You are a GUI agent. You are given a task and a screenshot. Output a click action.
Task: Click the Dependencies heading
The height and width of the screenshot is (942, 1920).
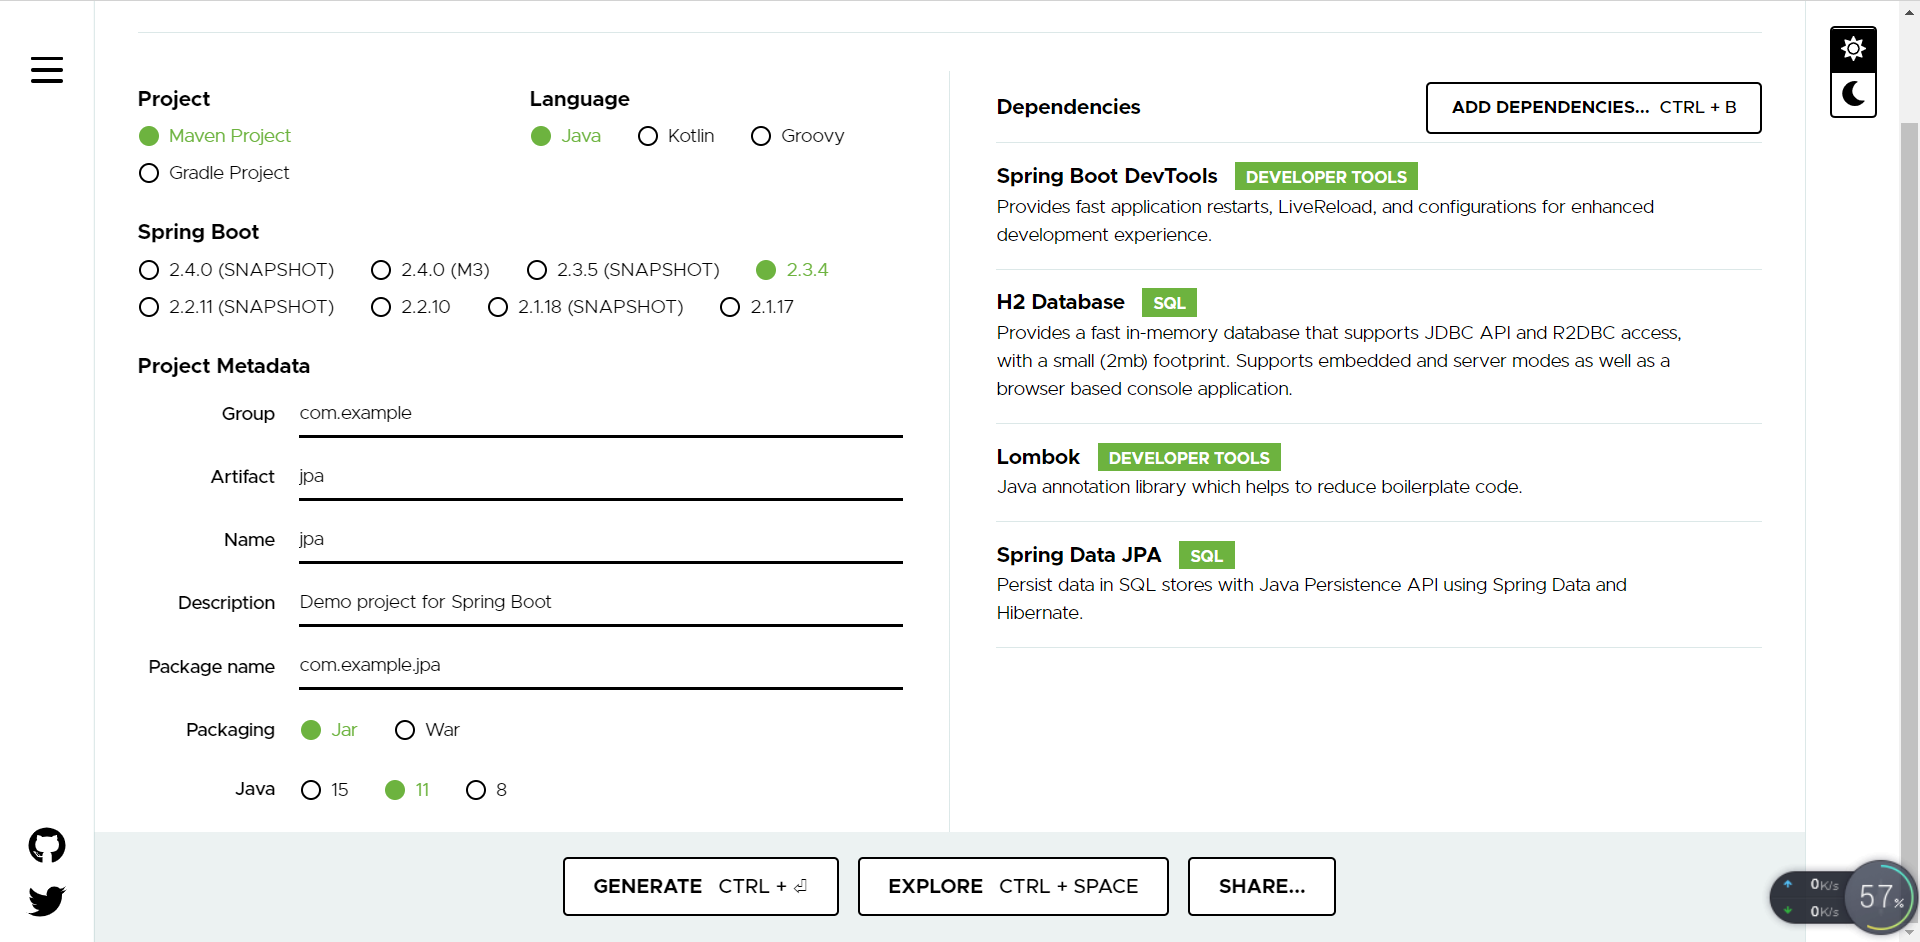[x=1068, y=107]
